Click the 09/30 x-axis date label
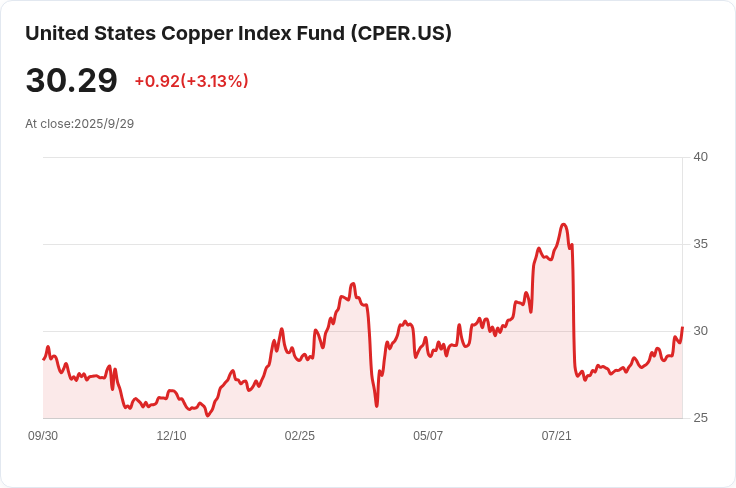The image size is (736, 488). (x=43, y=436)
